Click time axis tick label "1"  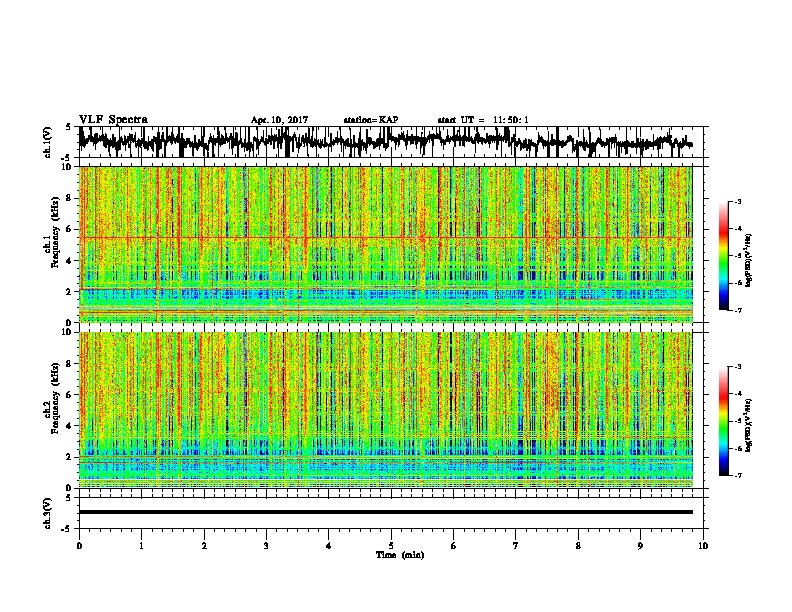[141, 546]
